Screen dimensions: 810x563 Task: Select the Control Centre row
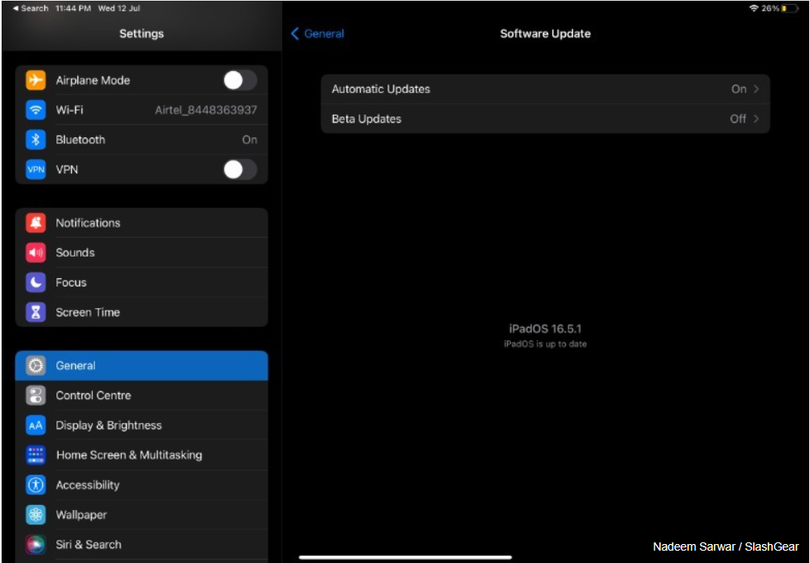tap(142, 396)
